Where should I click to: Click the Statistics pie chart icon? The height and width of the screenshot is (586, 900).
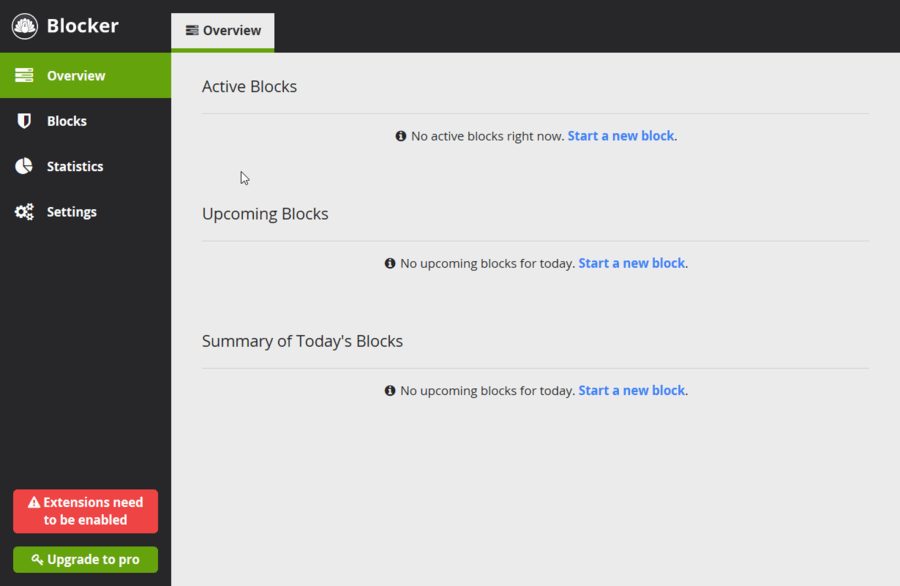coord(24,166)
